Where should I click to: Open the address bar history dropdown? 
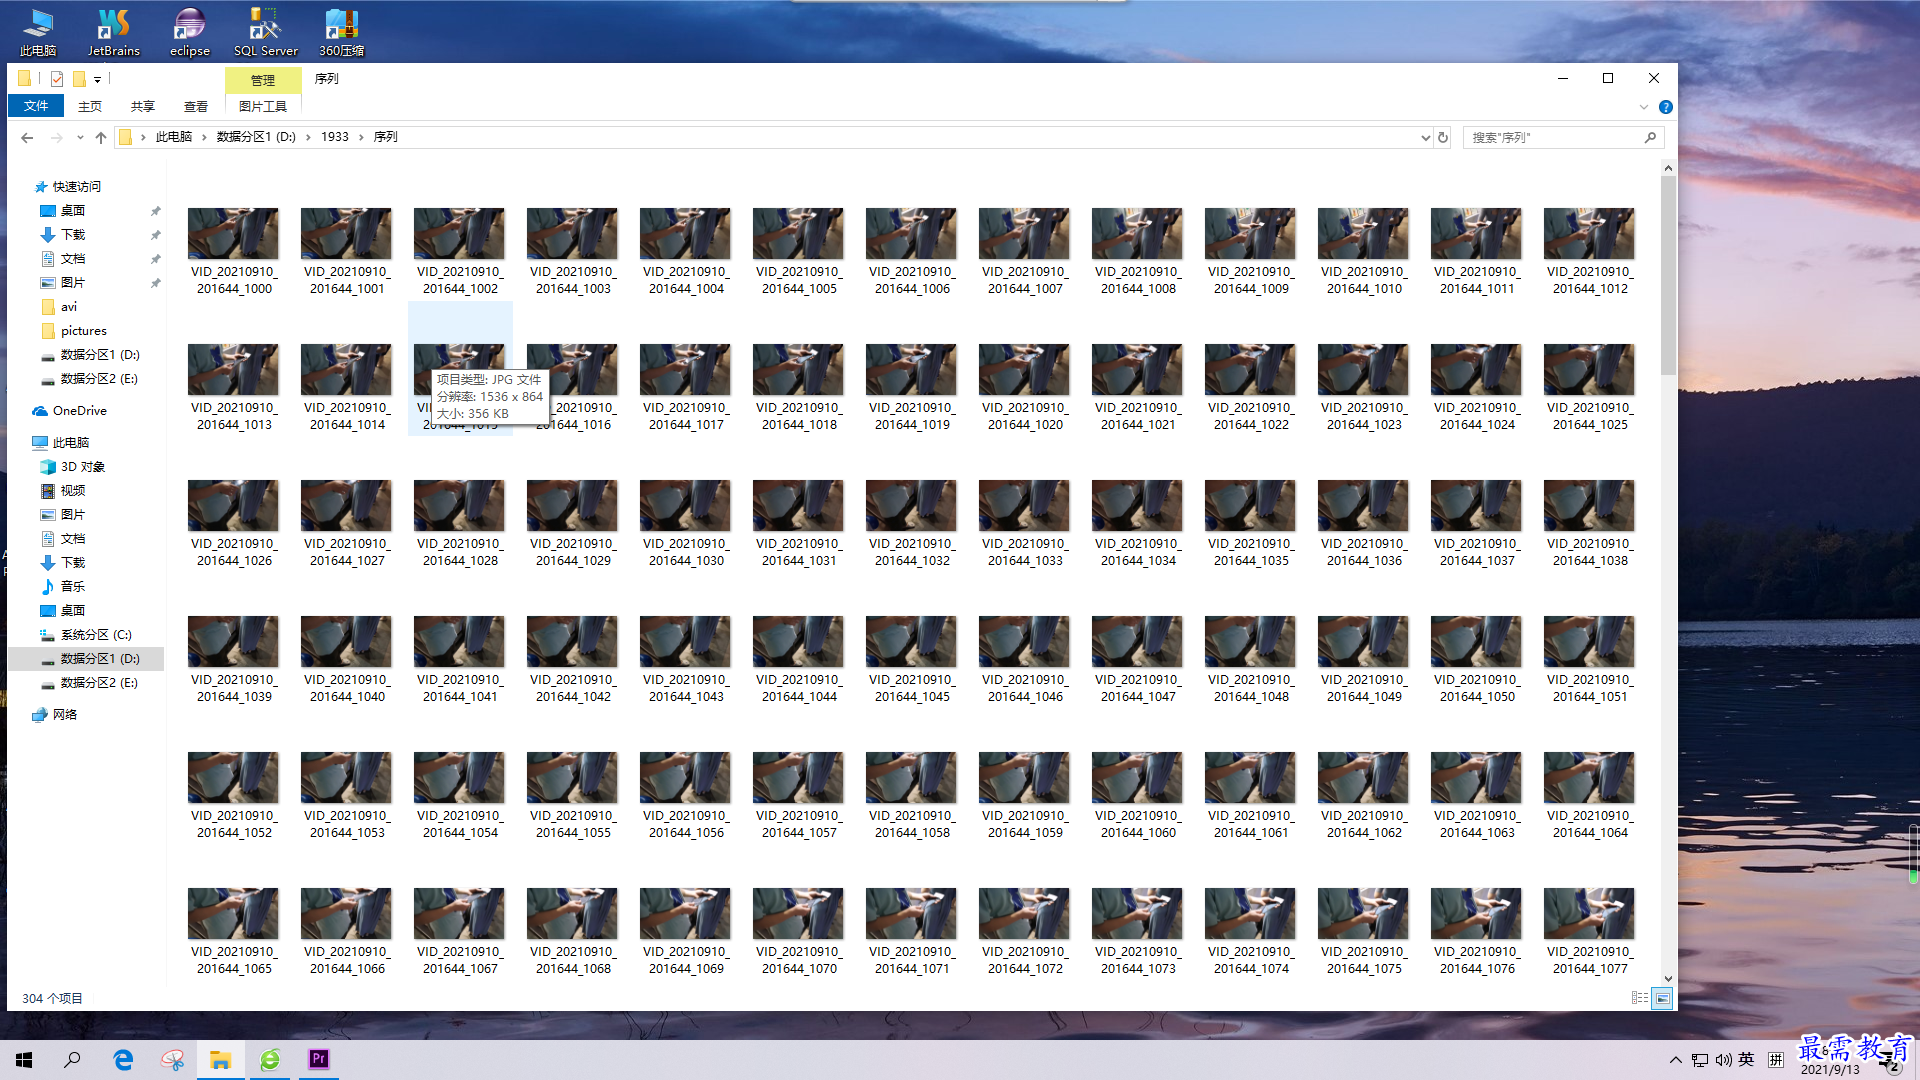click(x=1425, y=138)
